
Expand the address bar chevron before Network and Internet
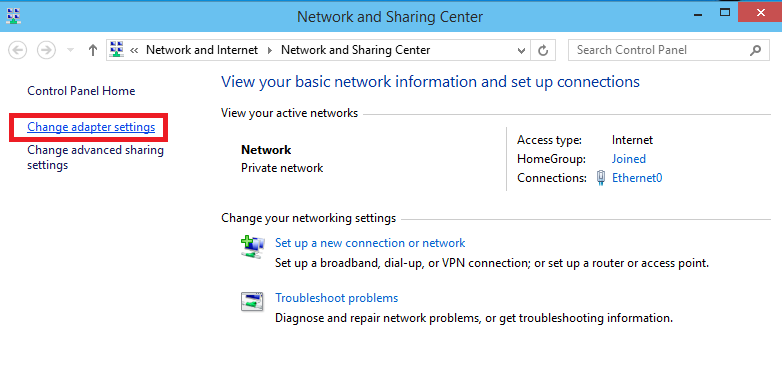click(x=134, y=50)
